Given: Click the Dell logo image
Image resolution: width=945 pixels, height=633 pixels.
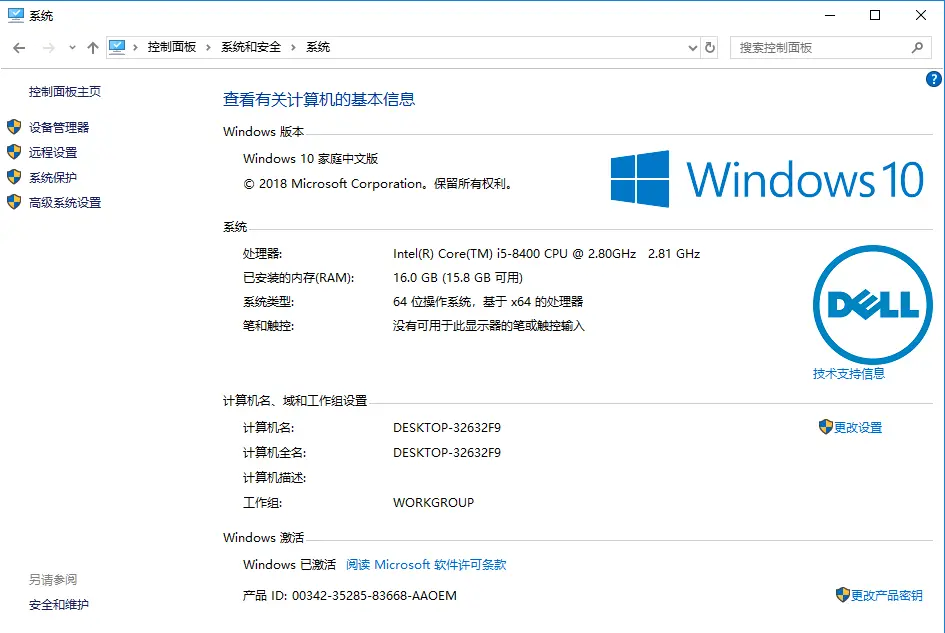Looking at the screenshot, I should pyautogui.click(x=872, y=304).
